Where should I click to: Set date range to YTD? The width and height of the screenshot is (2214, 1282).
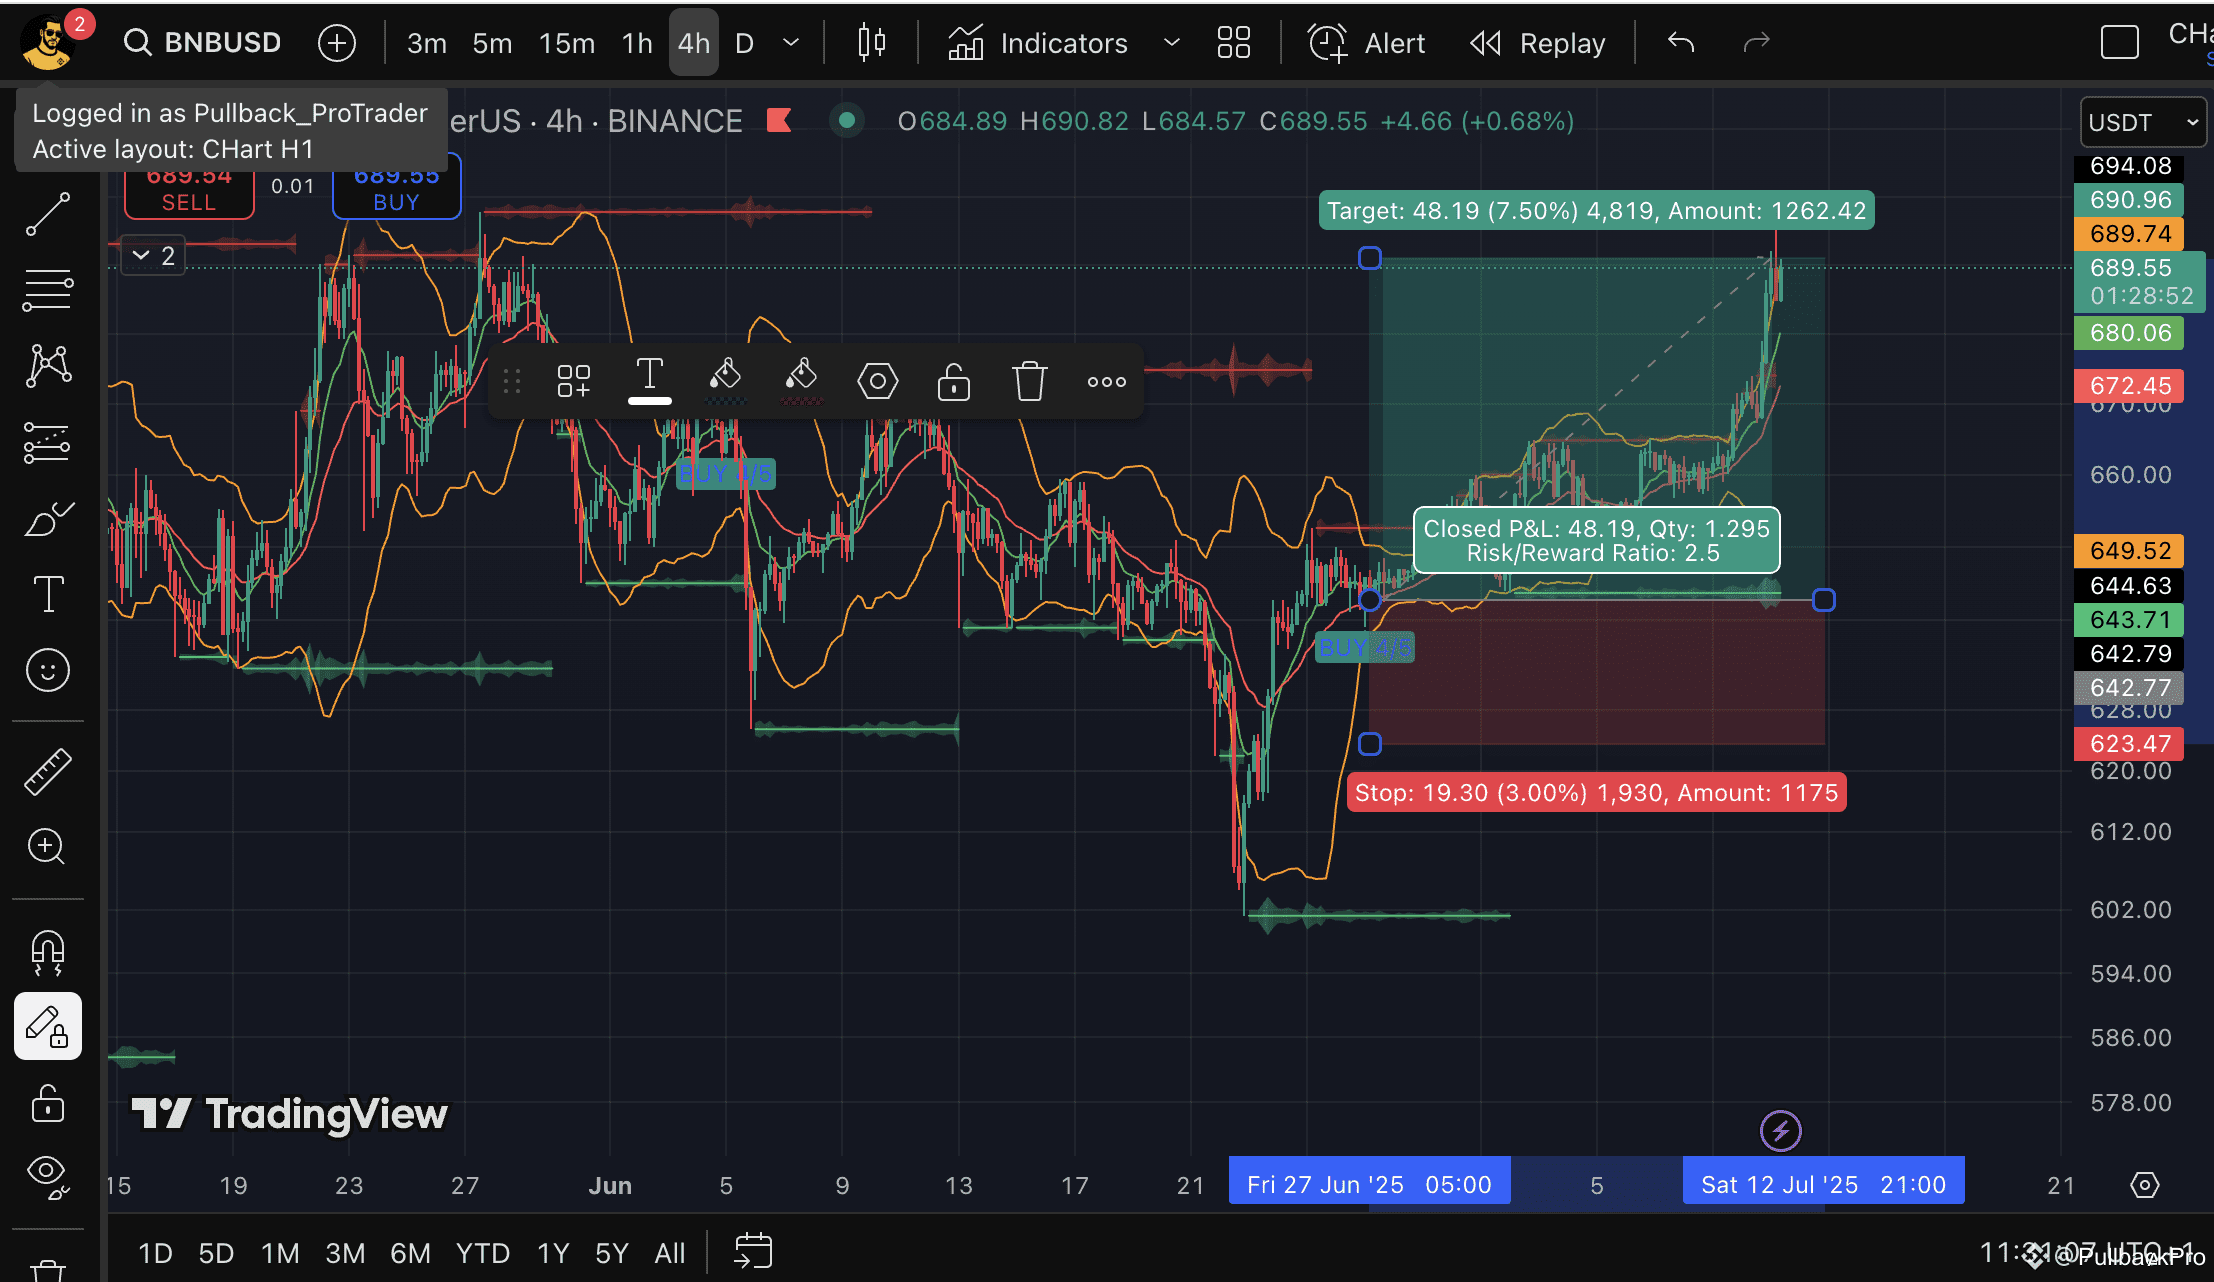pos(483,1253)
